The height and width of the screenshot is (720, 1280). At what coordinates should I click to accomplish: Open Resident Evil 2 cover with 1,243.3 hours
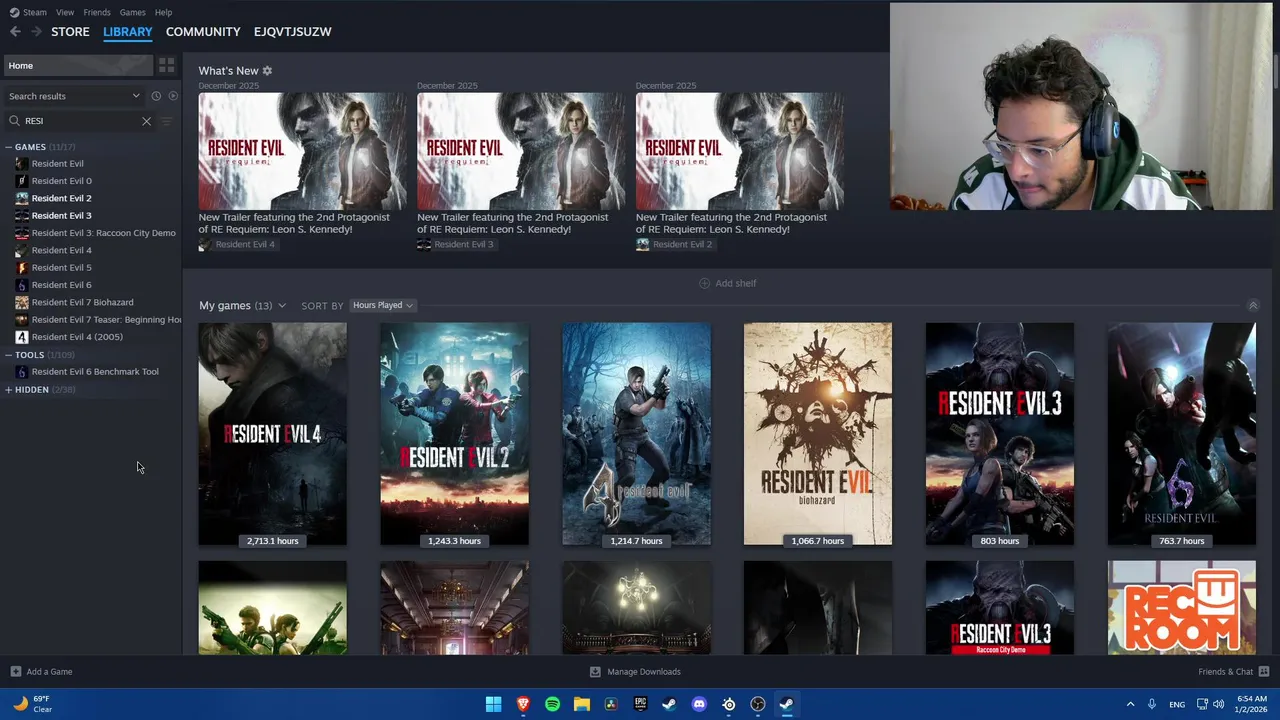[x=454, y=434]
